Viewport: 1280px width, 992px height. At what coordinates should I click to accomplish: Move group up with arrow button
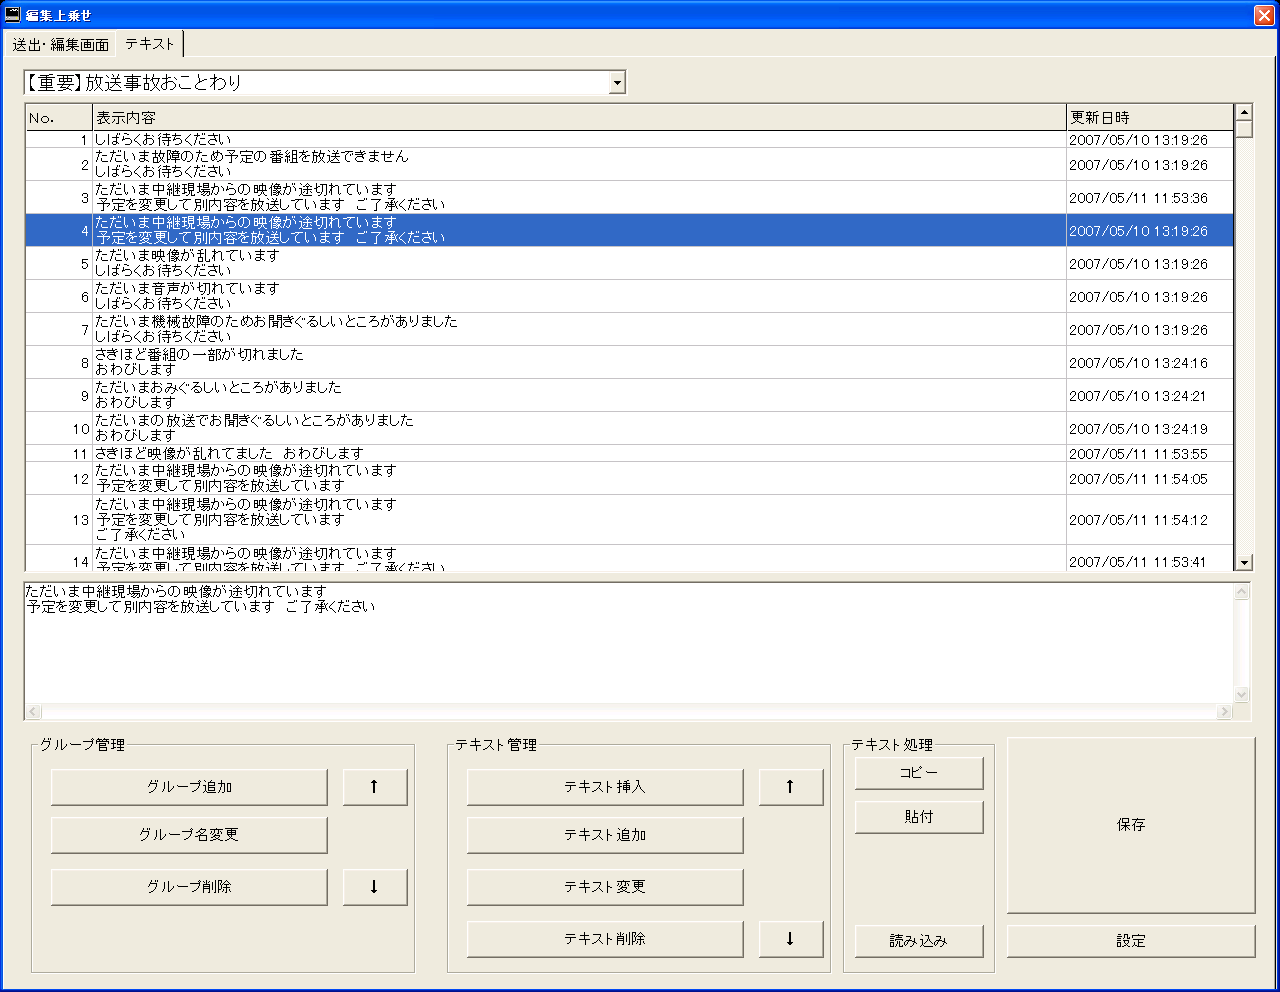pyautogui.click(x=375, y=787)
